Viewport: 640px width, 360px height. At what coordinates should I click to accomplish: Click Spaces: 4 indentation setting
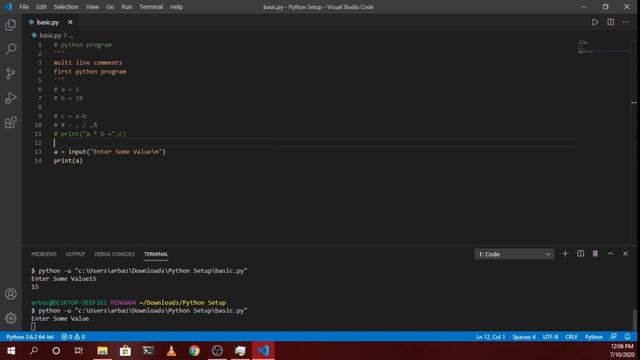point(524,337)
